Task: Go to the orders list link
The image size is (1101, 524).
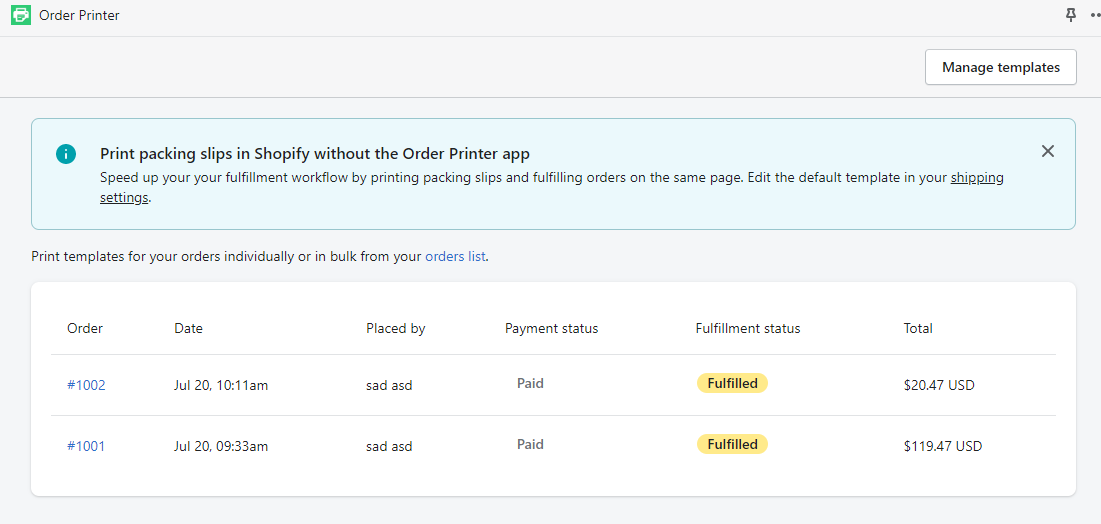Action: pyautogui.click(x=455, y=256)
